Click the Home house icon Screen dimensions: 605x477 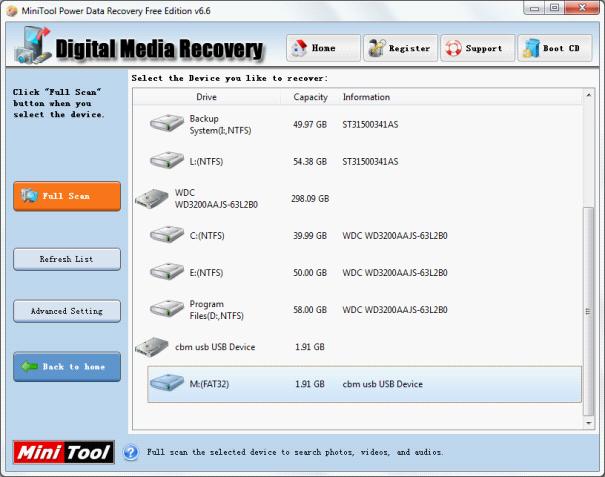pos(298,48)
